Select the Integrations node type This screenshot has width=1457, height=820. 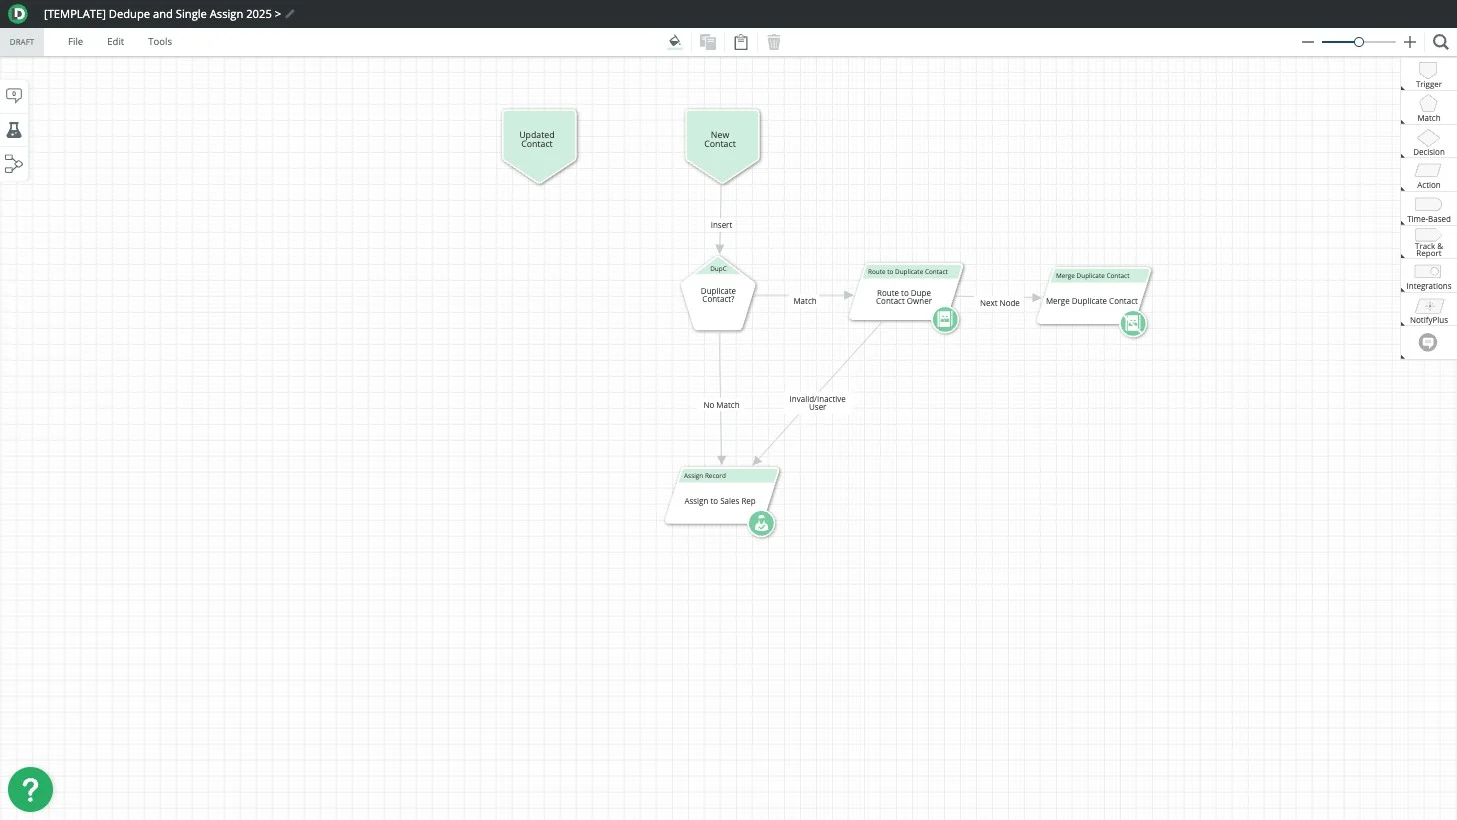coord(1428,277)
